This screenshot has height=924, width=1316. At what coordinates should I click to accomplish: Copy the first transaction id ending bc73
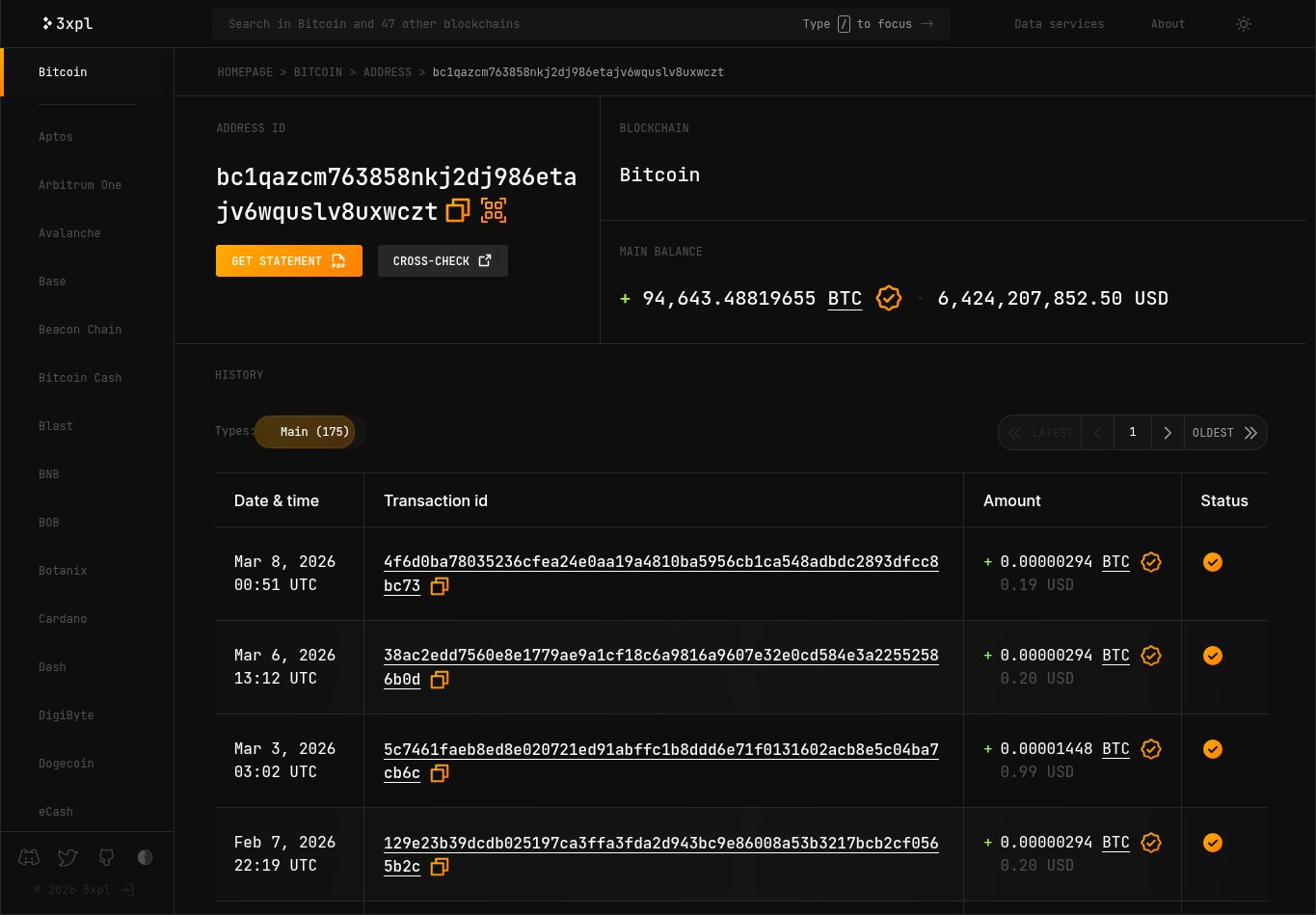click(439, 586)
